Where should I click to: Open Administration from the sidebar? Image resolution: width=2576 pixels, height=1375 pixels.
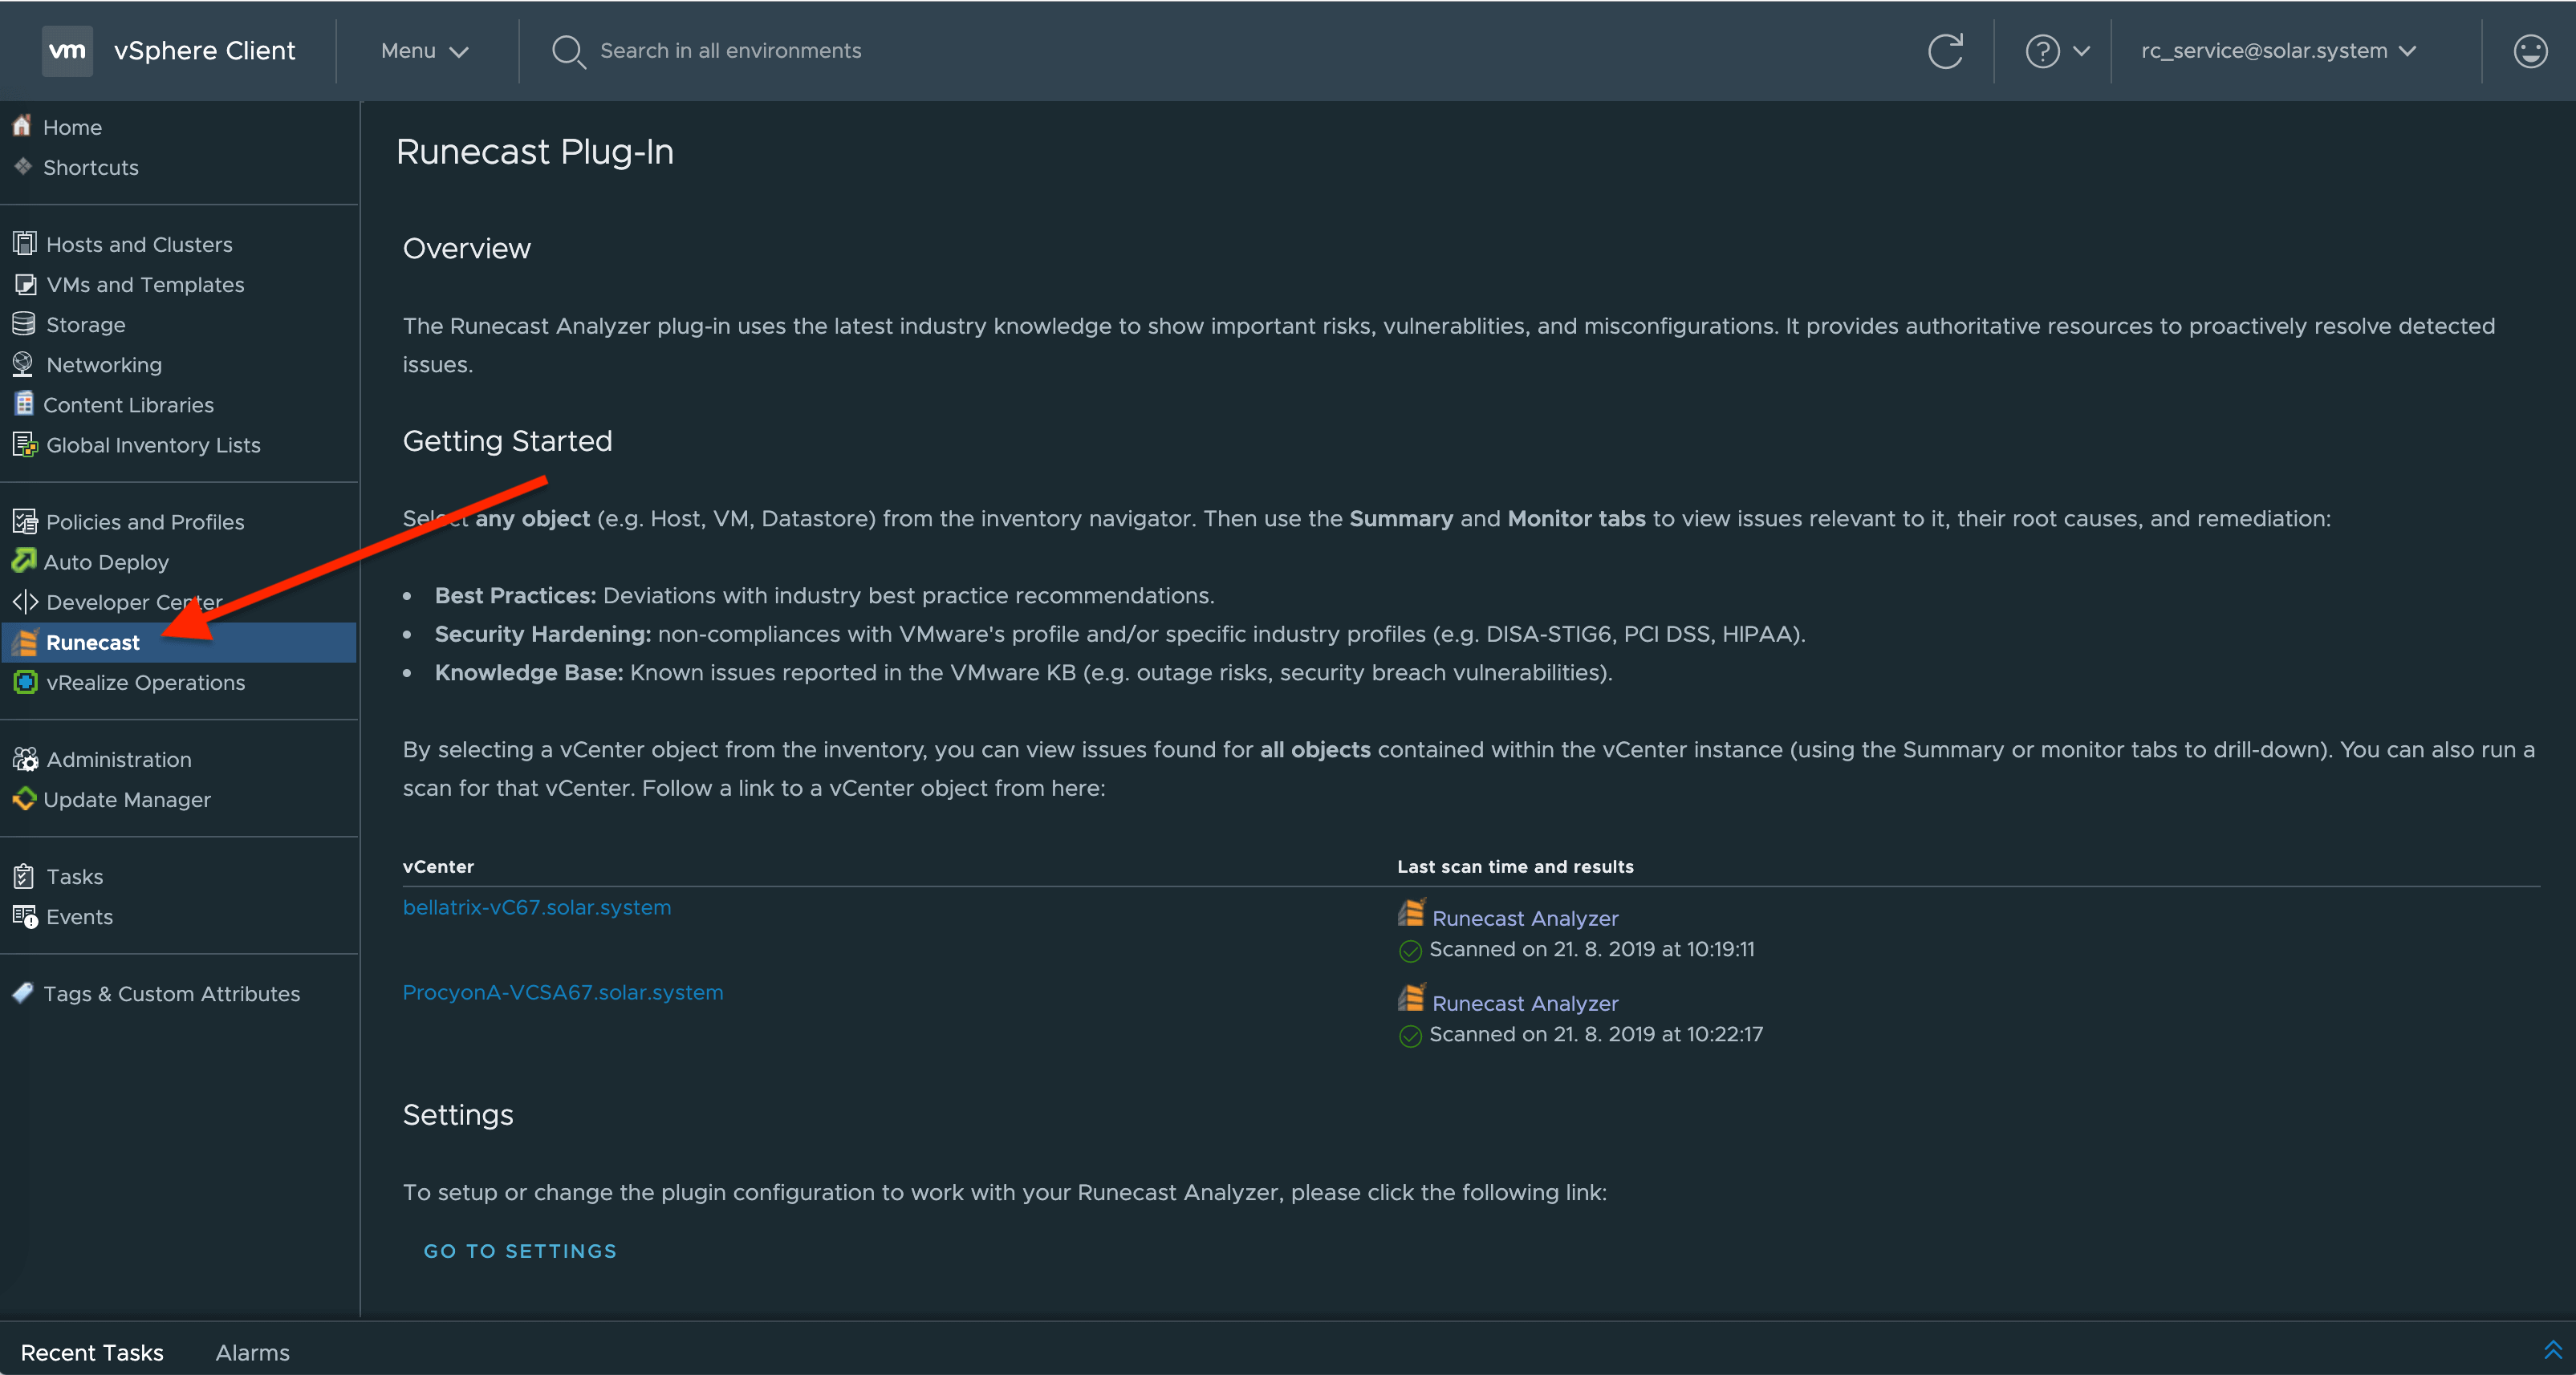point(119,759)
